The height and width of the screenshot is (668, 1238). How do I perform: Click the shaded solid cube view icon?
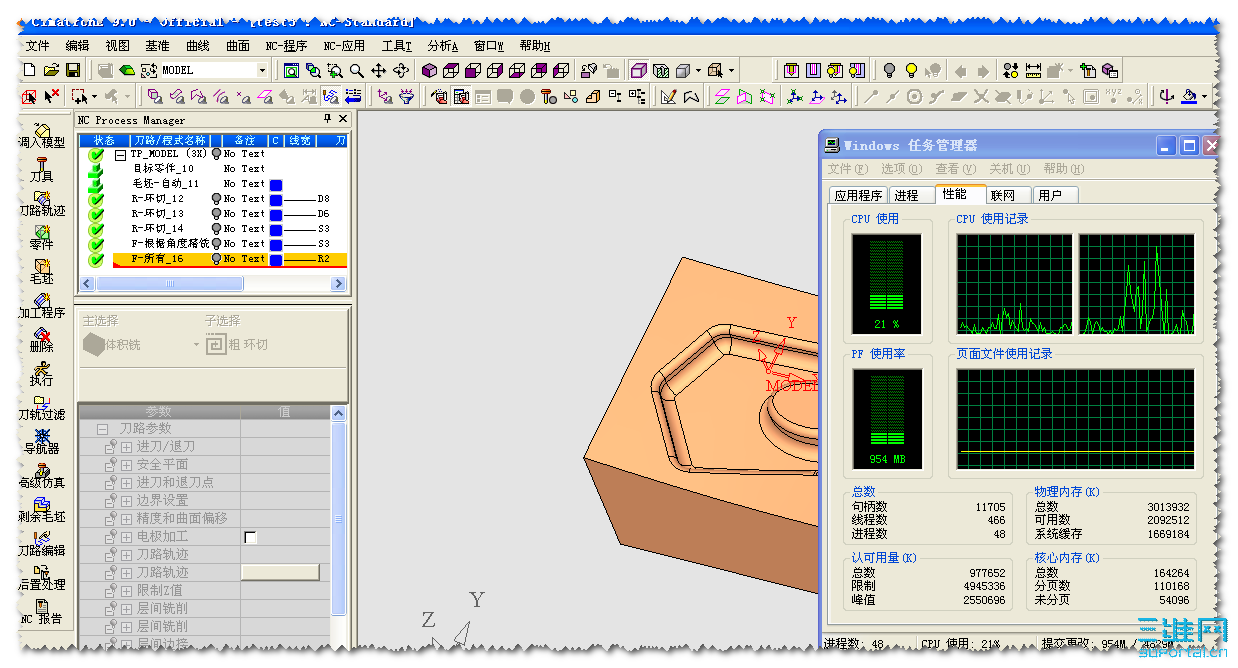tap(429, 70)
